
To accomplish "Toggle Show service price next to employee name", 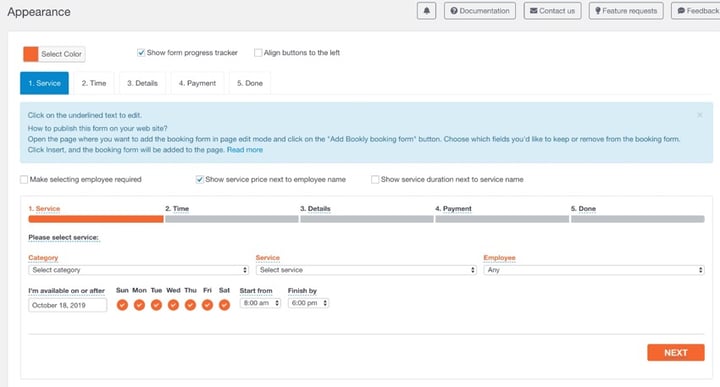I will pos(199,179).
